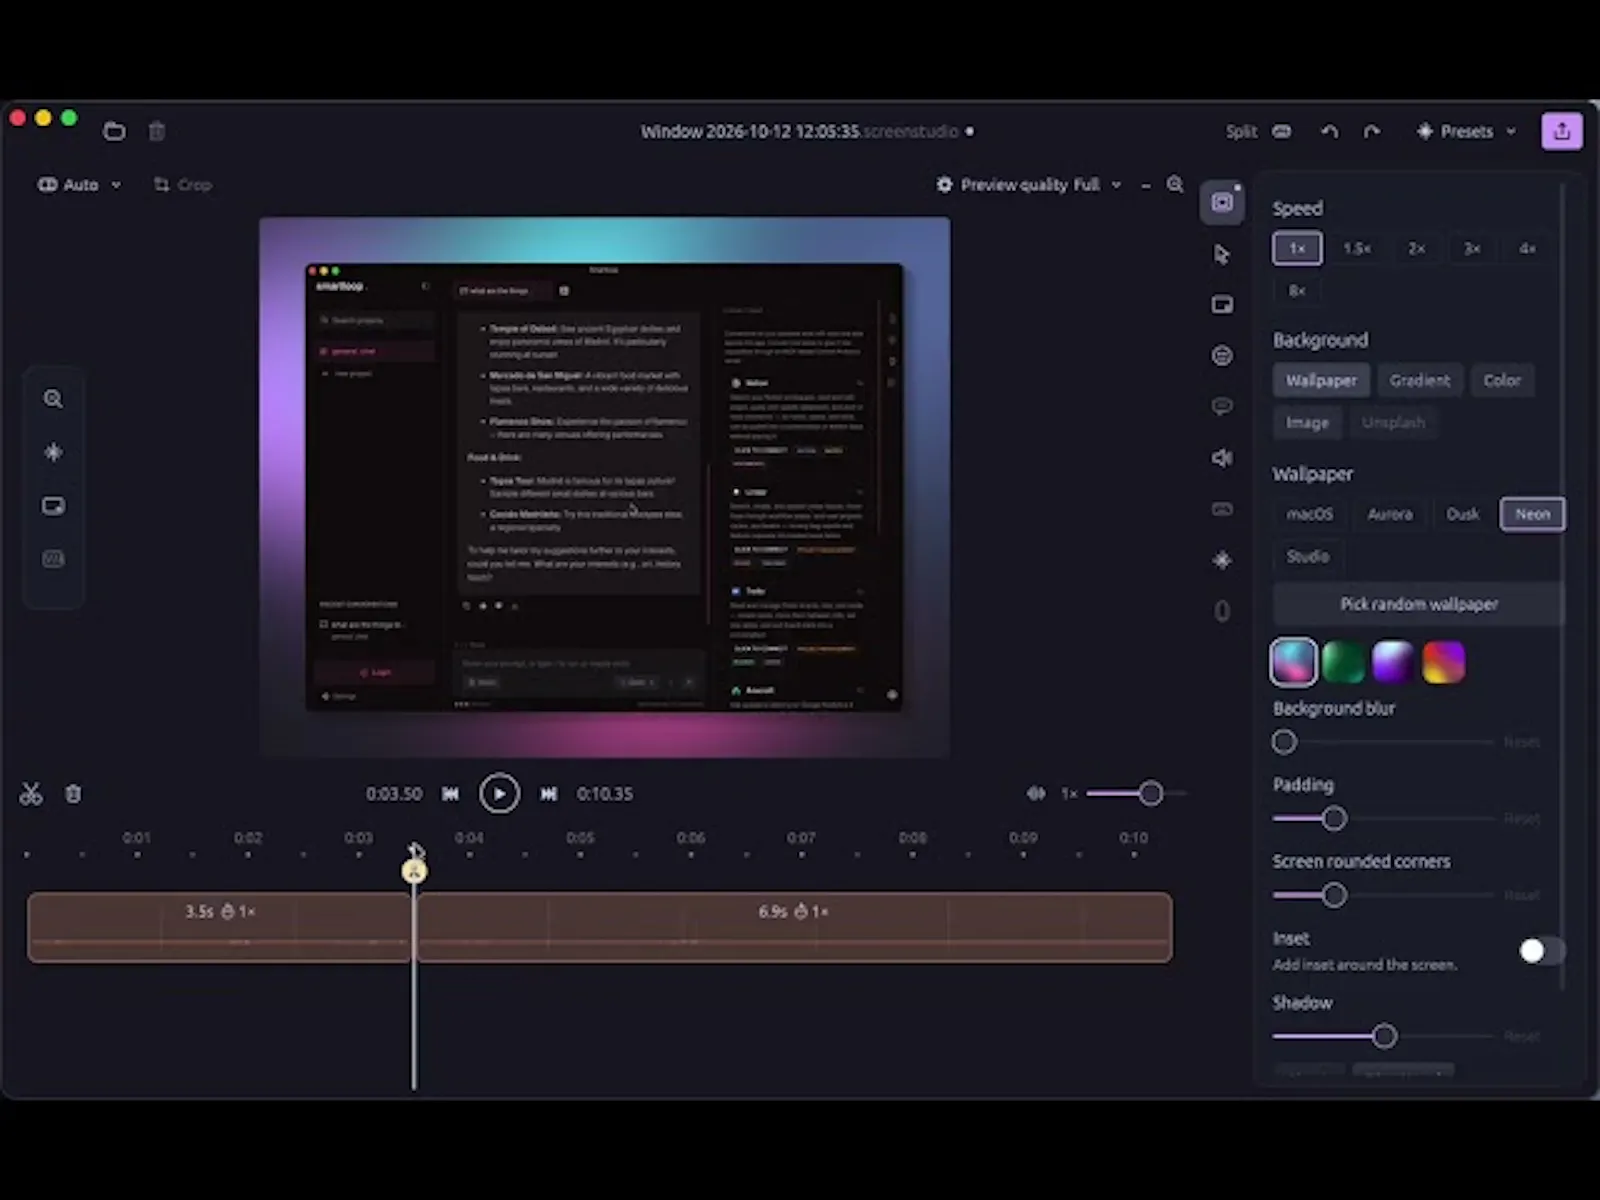Choose the macOS wallpaper category
The image size is (1600, 1200).
coord(1309,514)
